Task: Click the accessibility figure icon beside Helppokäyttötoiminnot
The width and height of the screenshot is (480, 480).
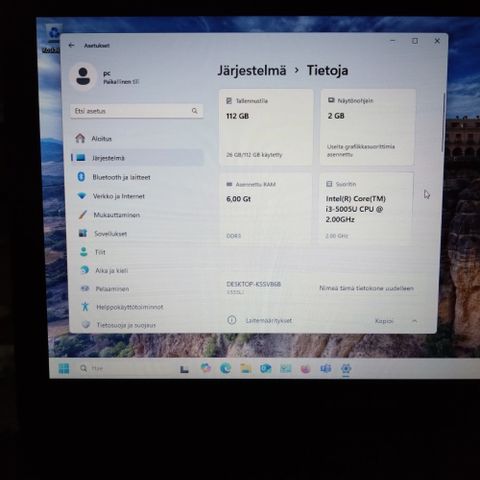Action: coord(85,306)
